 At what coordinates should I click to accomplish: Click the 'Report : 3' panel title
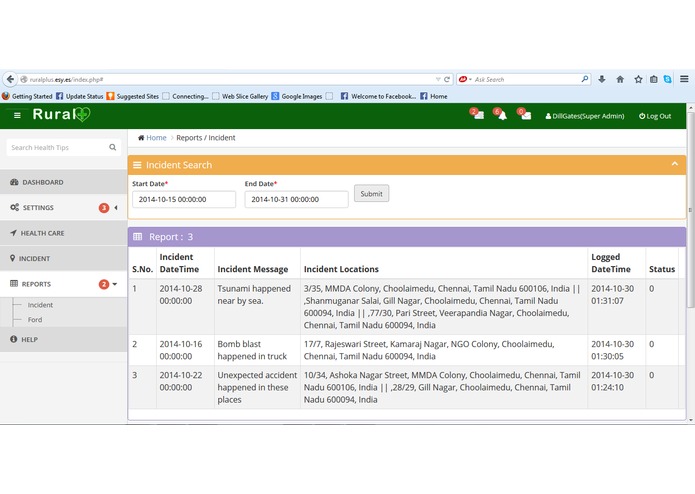[x=171, y=237]
